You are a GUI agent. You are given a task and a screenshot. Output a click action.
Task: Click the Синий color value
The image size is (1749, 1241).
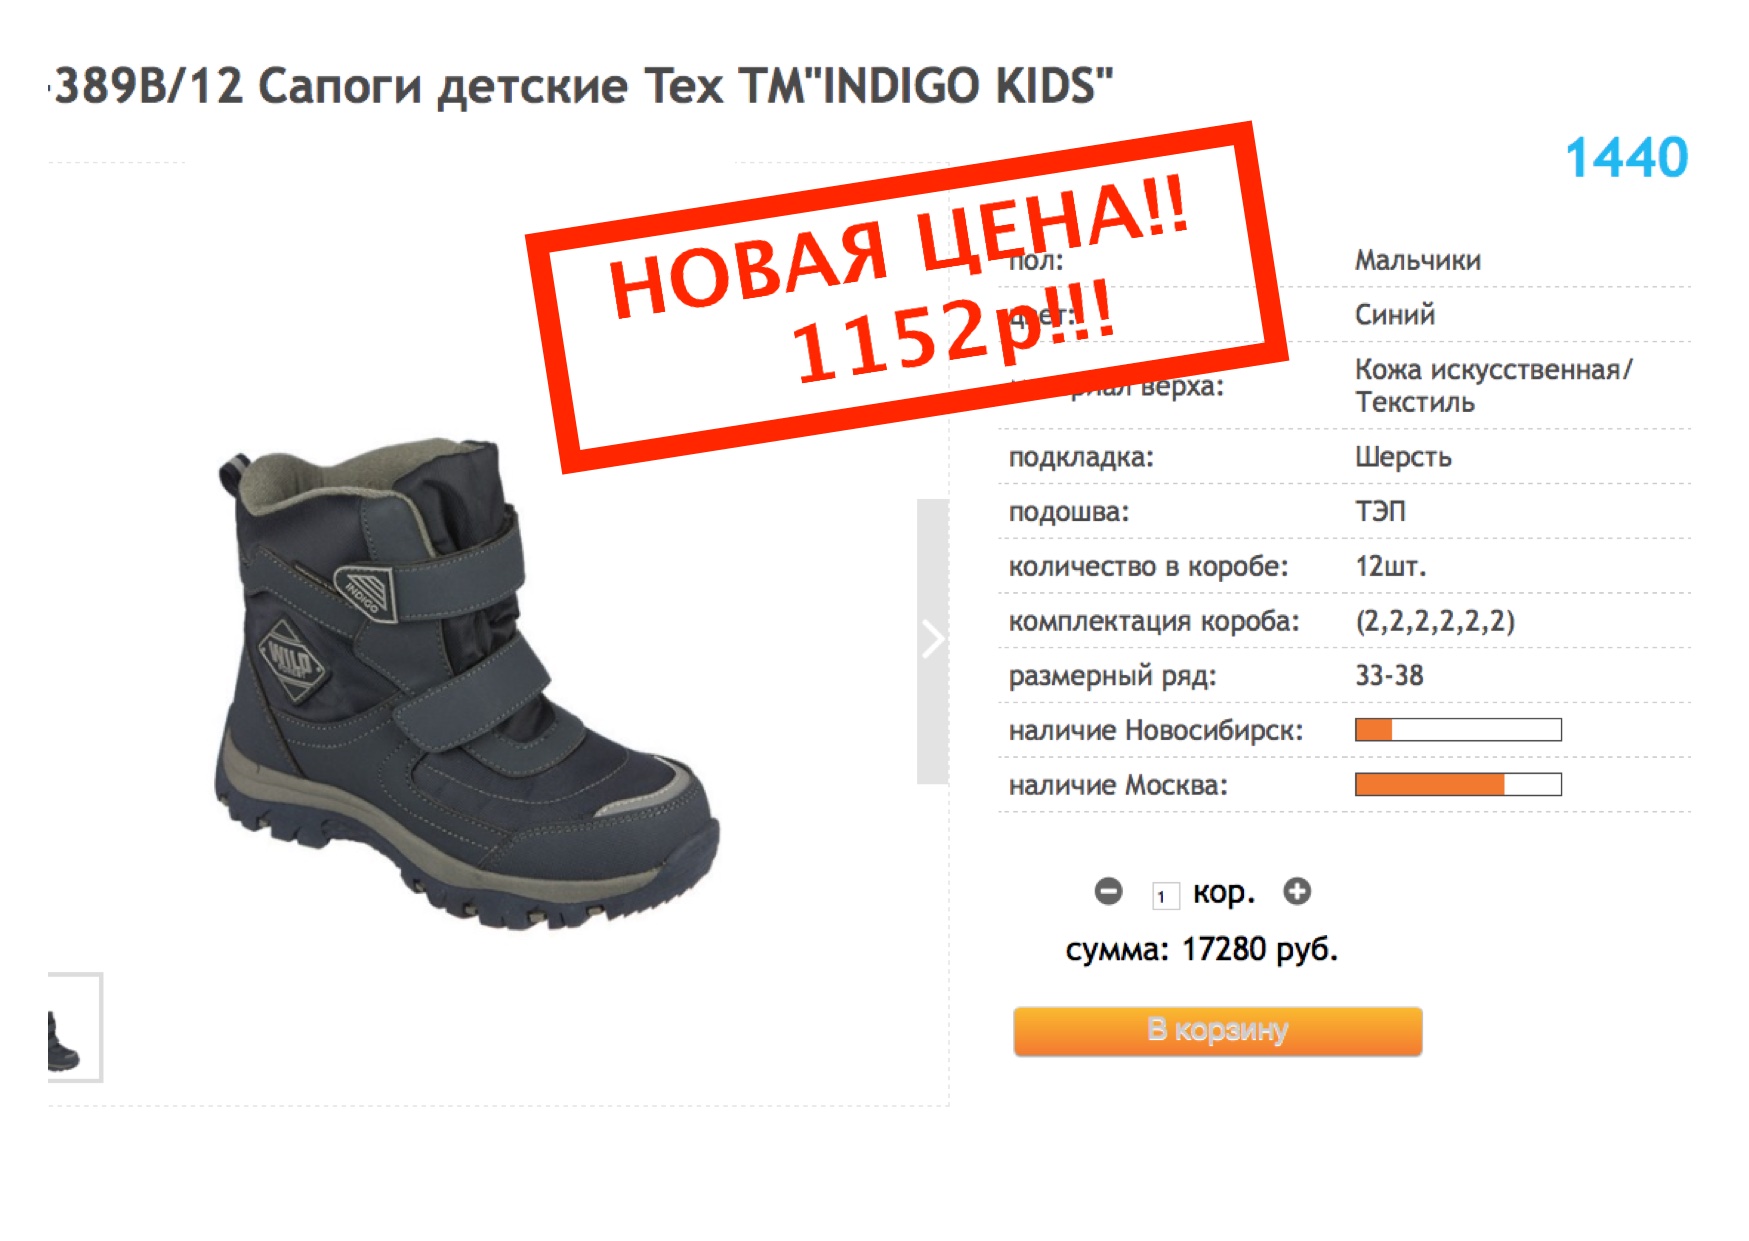pyautogui.click(x=1395, y=315)
